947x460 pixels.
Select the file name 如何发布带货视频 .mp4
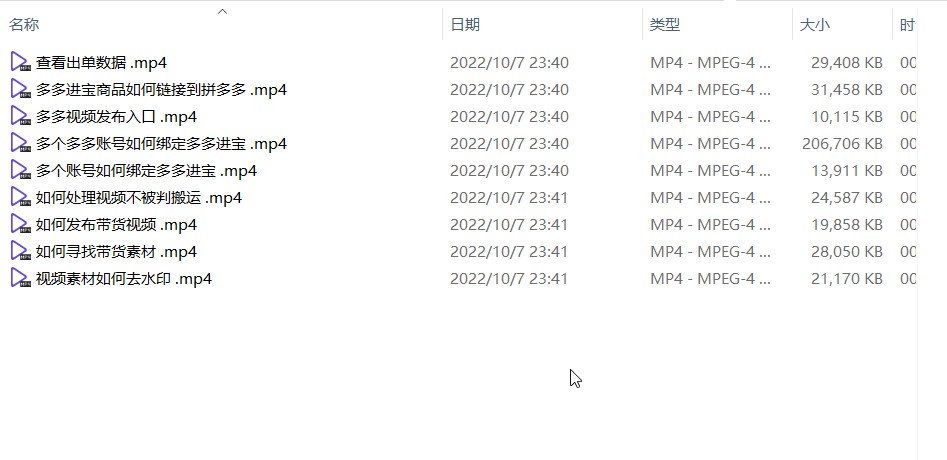click(117, 225)
